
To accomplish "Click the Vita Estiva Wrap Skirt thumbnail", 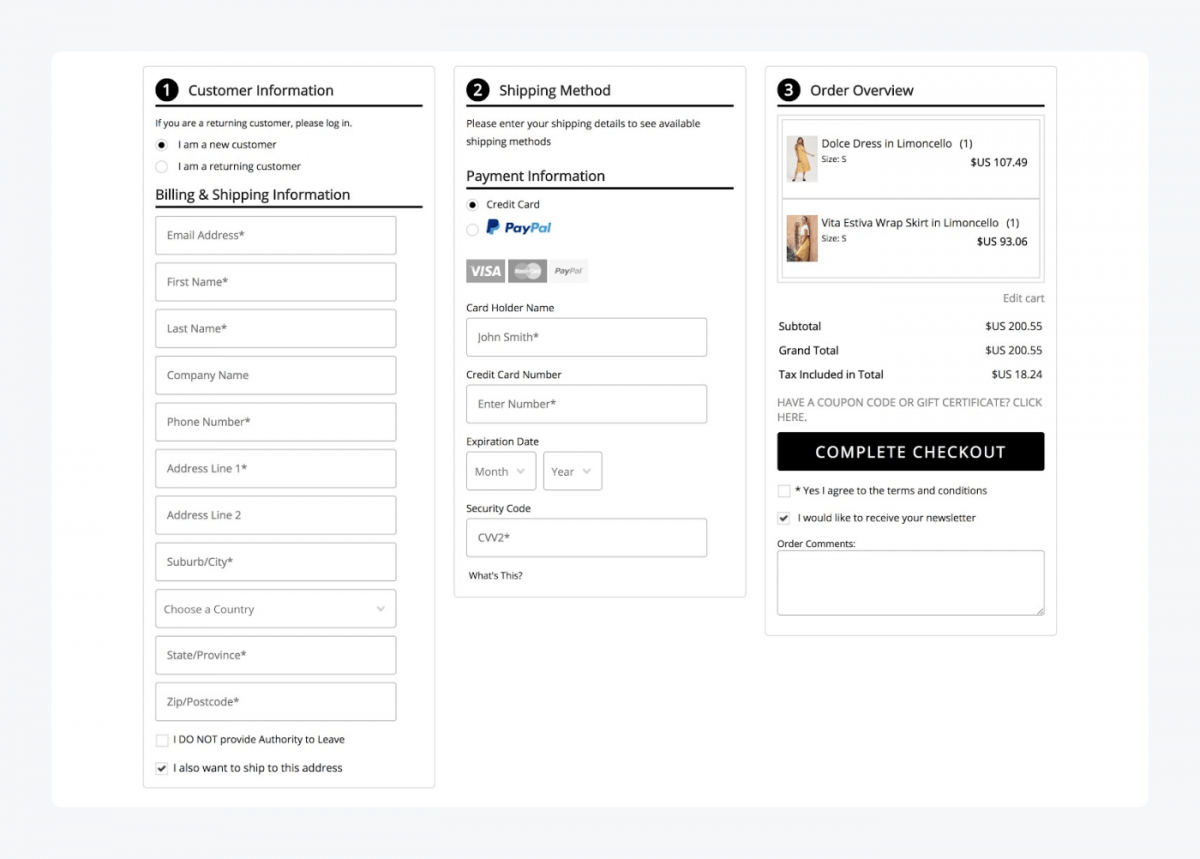I will pyautogui.click(x=802, y=238).
